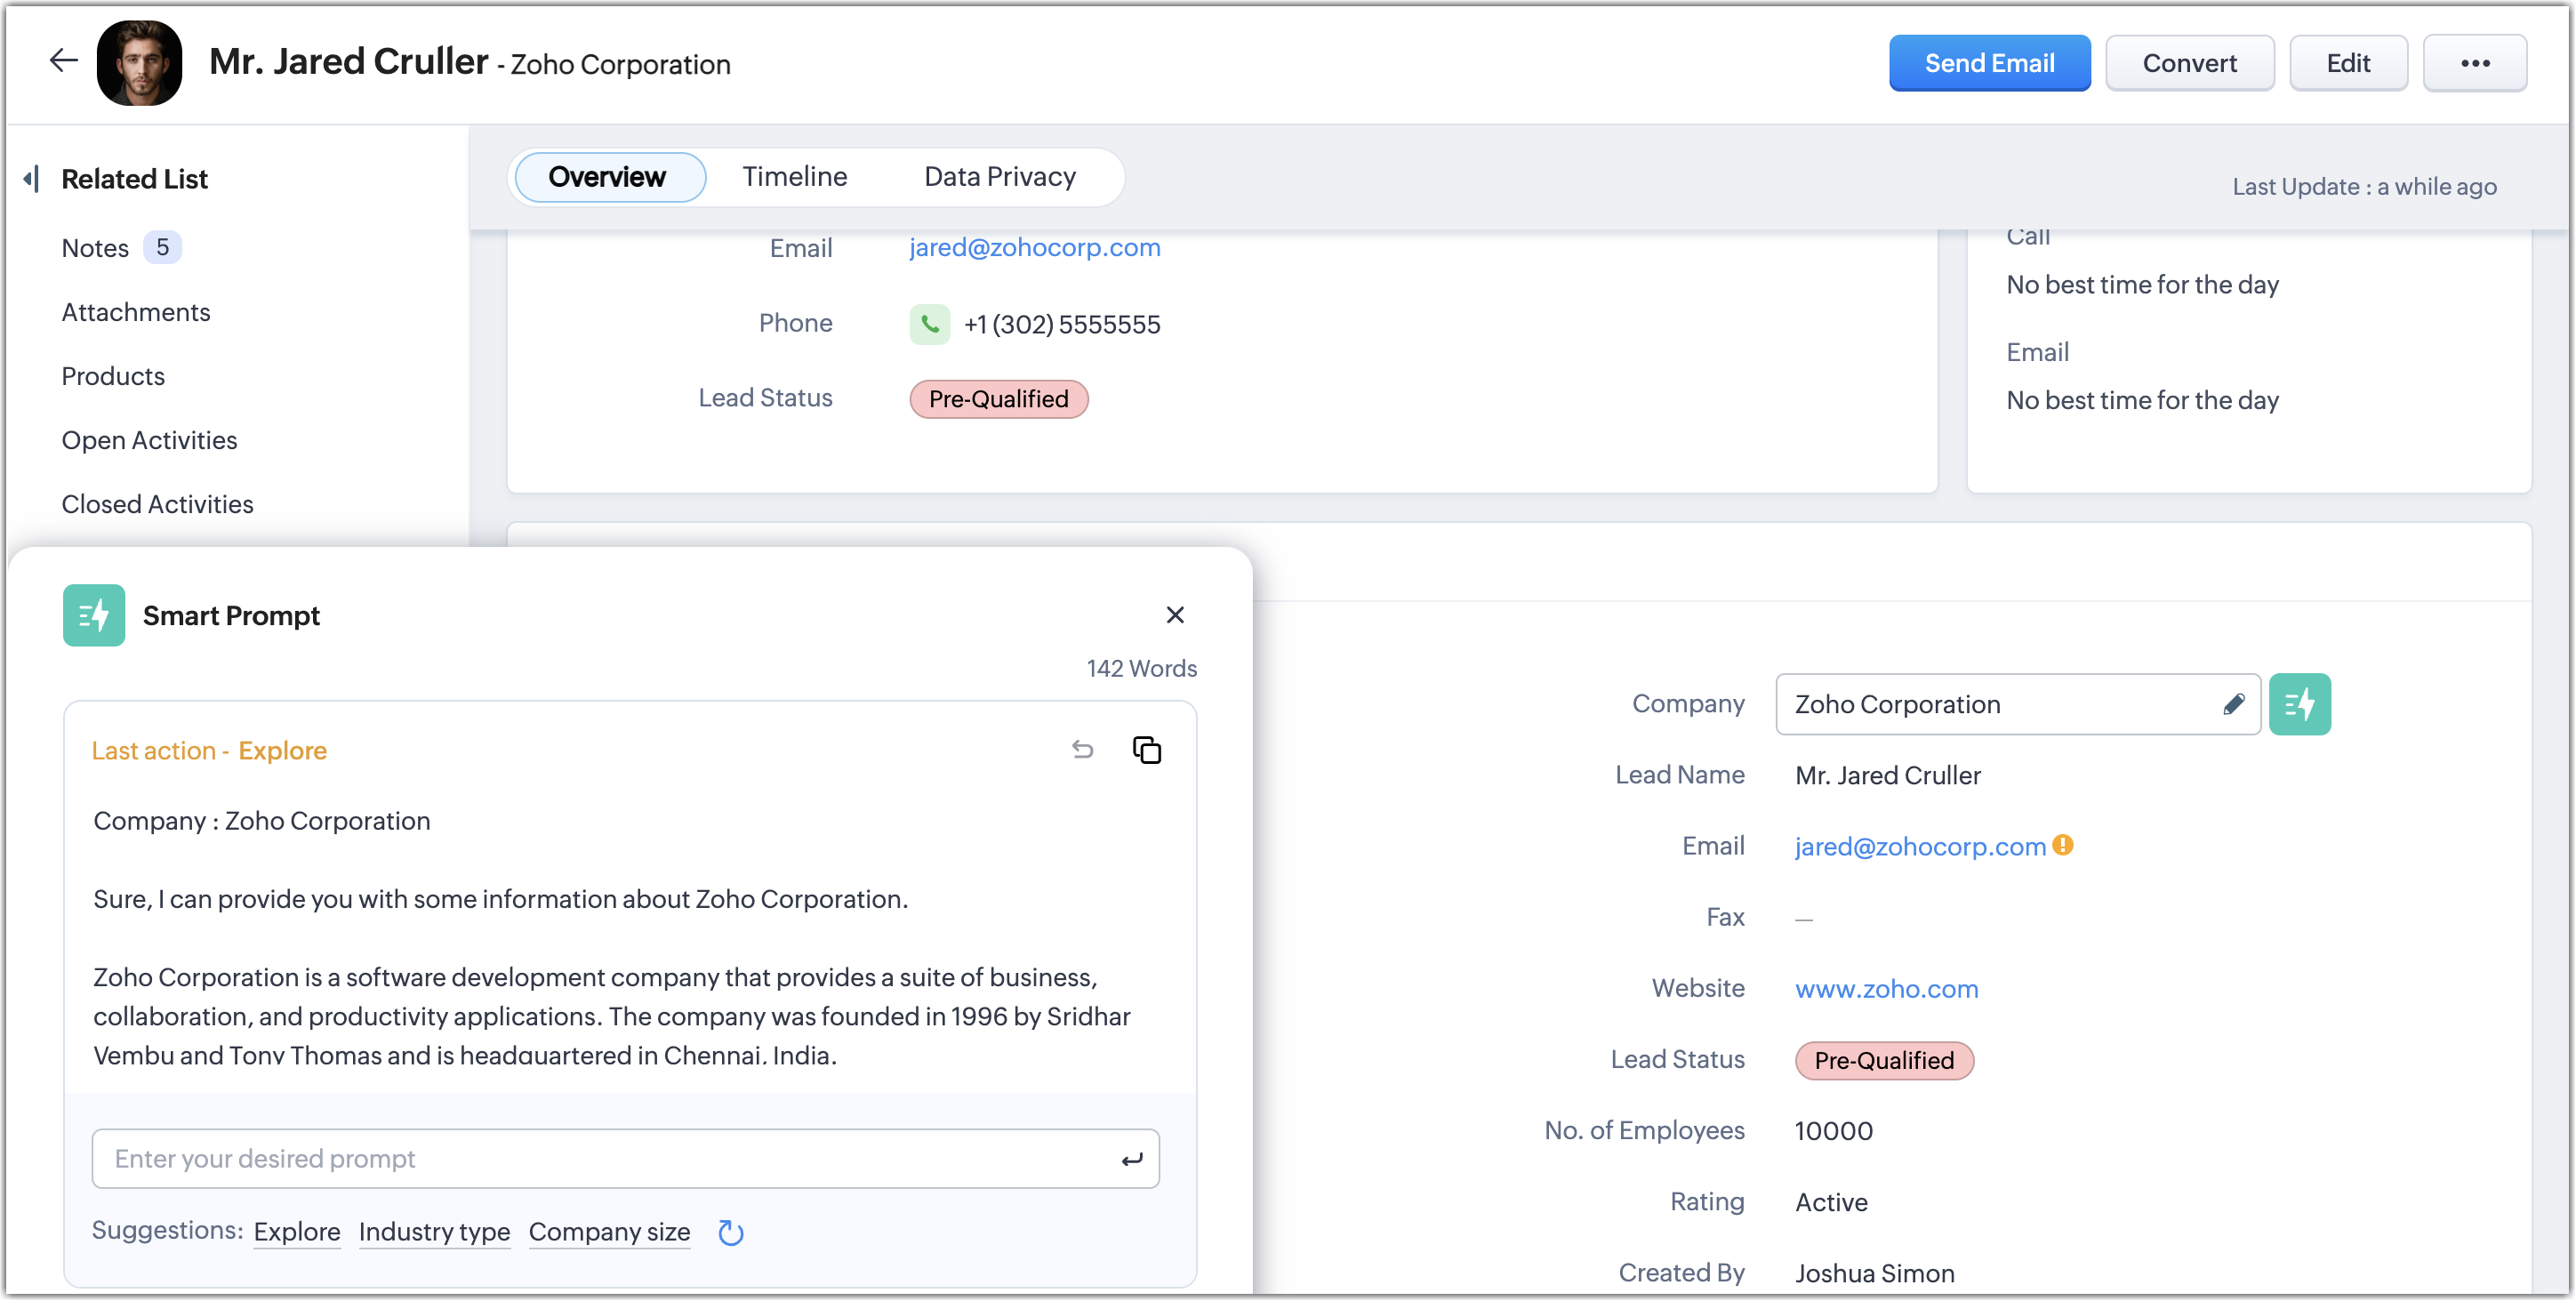The image size is (2576, 1301).
Task: Close the Smart Prompt panel
Action: tap(1175, 615)
